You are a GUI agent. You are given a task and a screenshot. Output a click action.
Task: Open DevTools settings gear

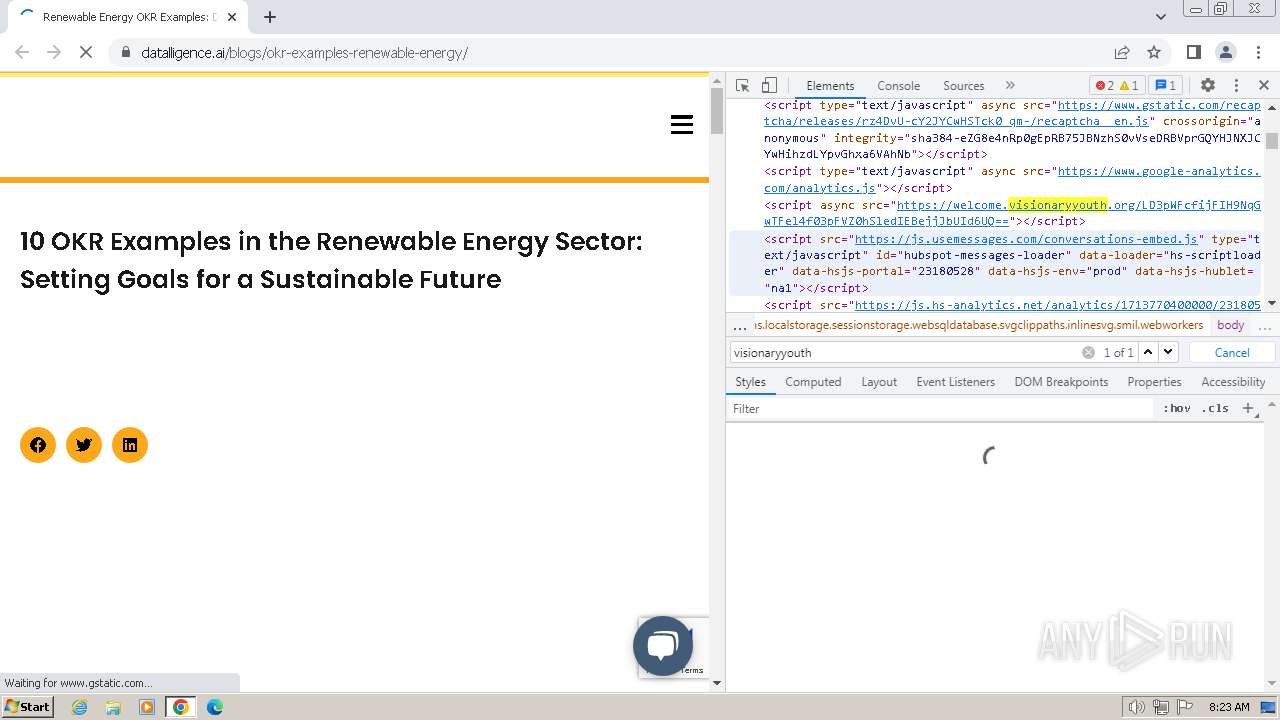pos(1208,86)
